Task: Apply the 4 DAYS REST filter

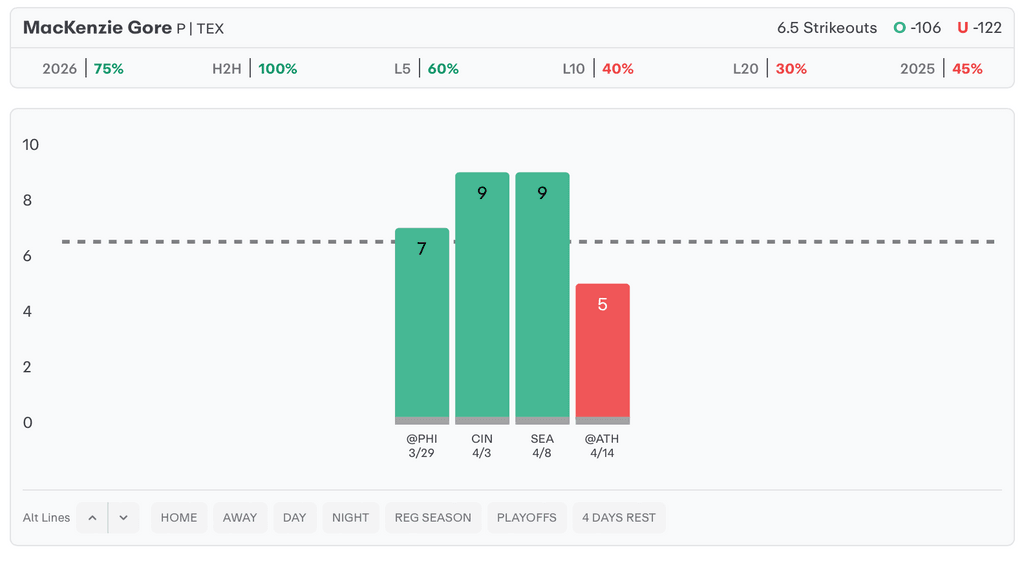Action: click(619, 518)
